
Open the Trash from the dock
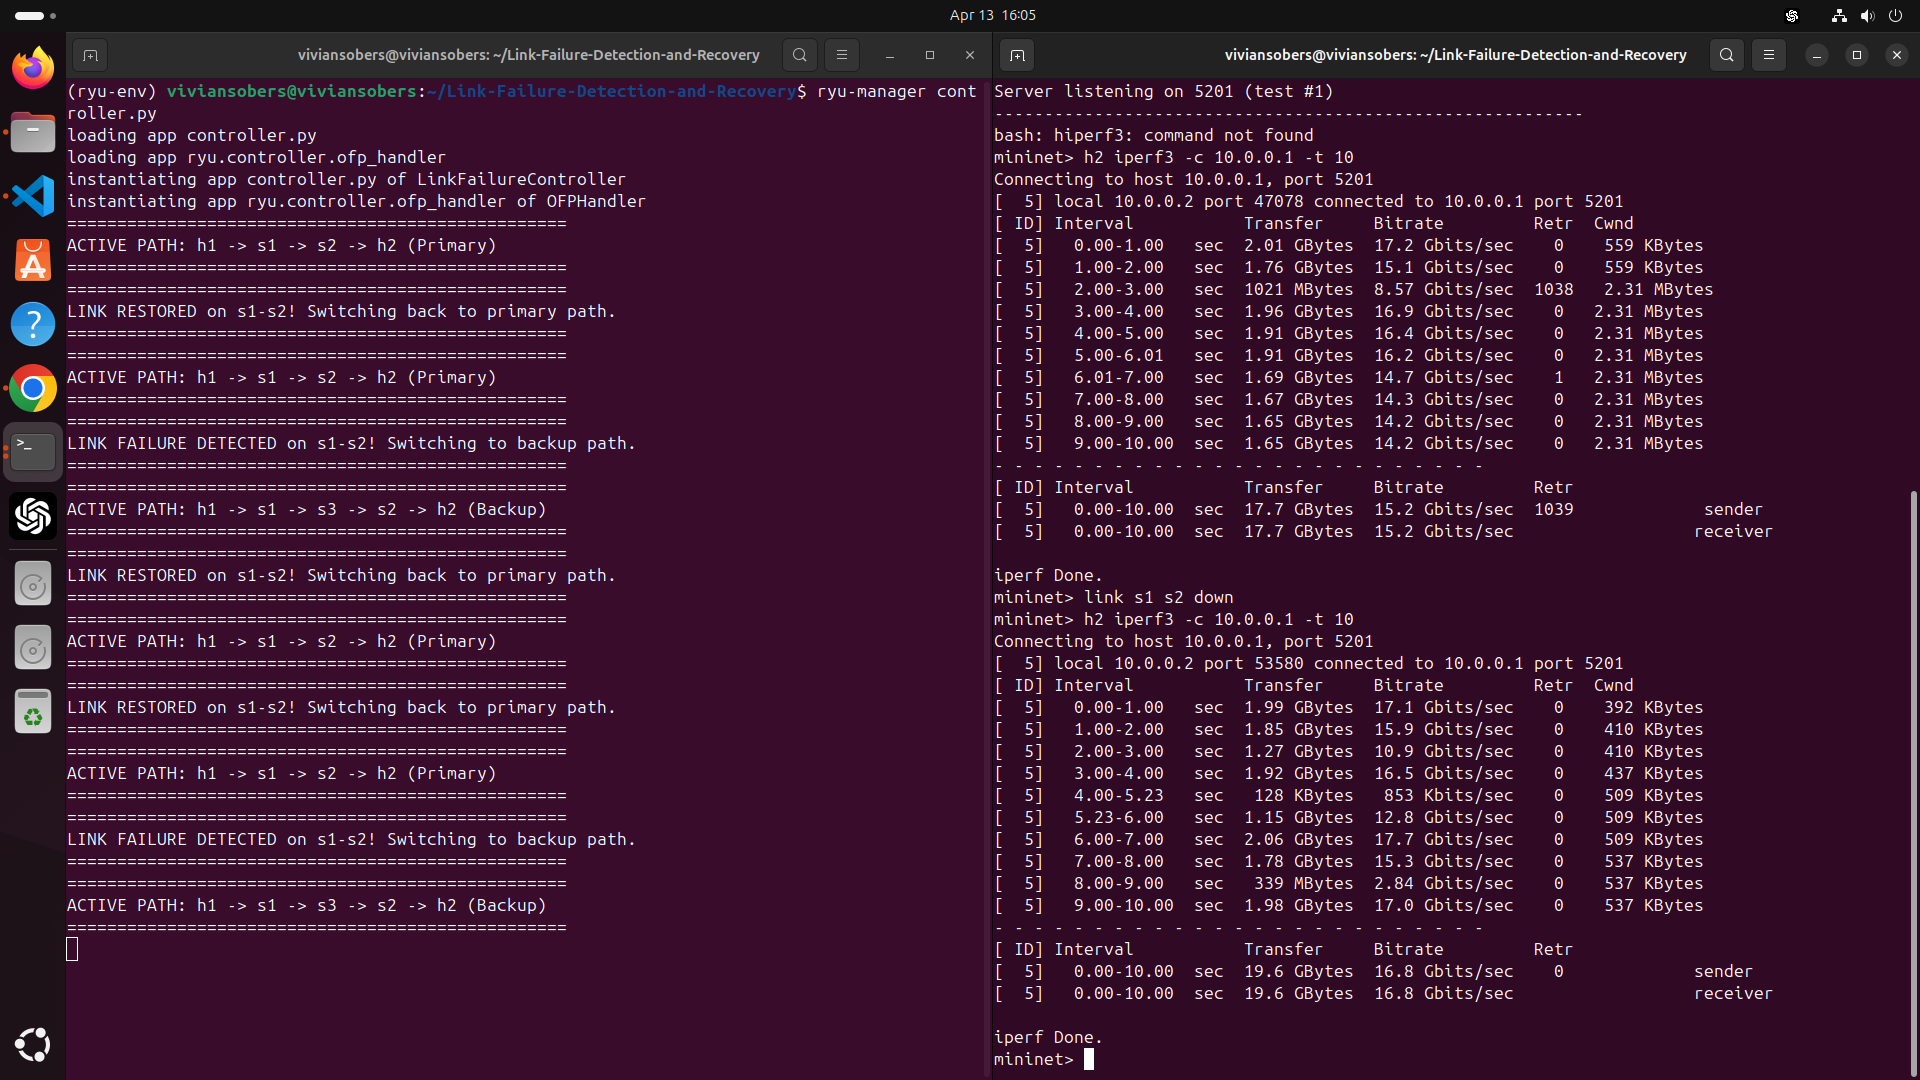[x=33, y=711]
